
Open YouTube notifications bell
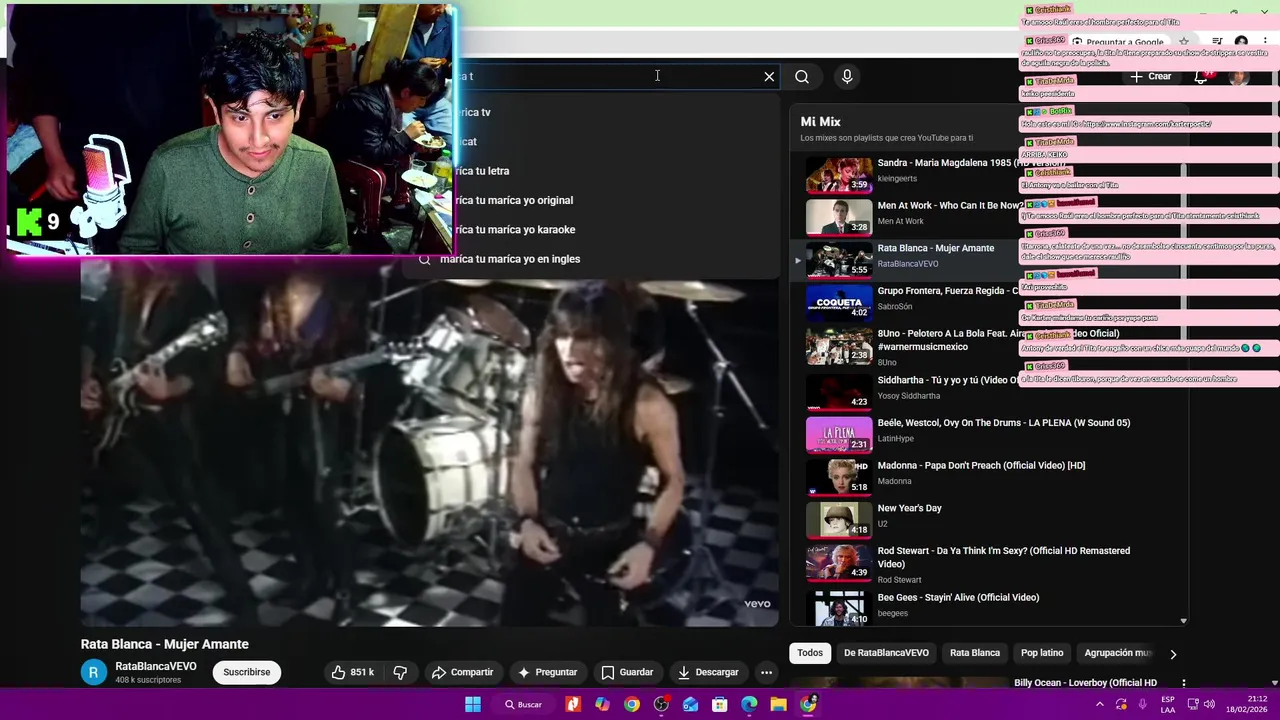click(x=1202, y=76)
